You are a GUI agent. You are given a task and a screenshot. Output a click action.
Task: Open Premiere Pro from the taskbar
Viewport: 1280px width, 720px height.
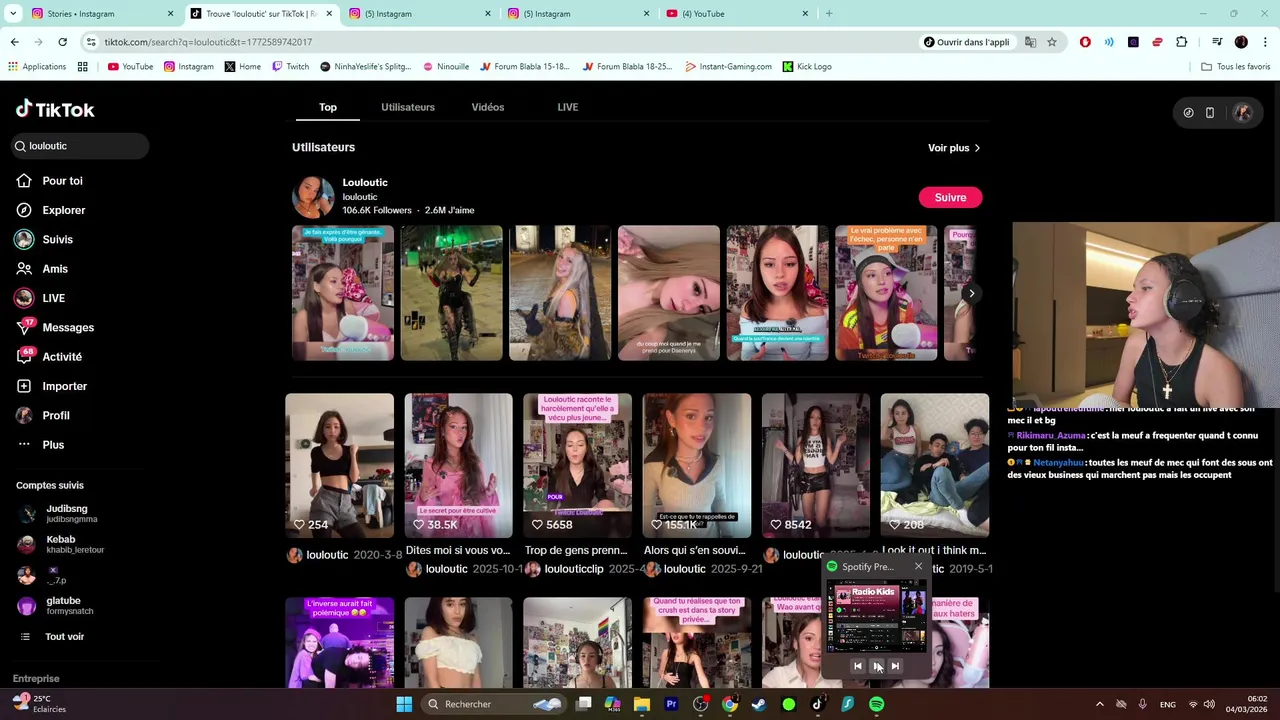tap(671, 704)
